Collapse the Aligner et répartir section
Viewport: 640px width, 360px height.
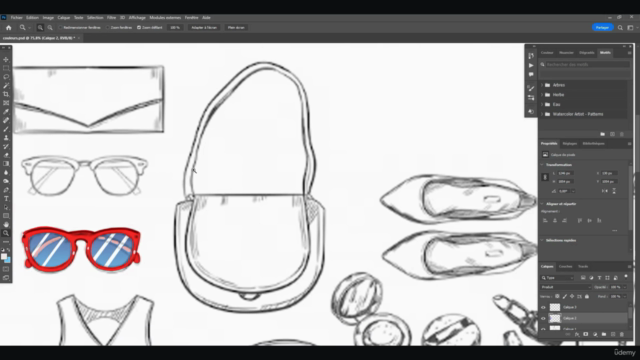542,204
